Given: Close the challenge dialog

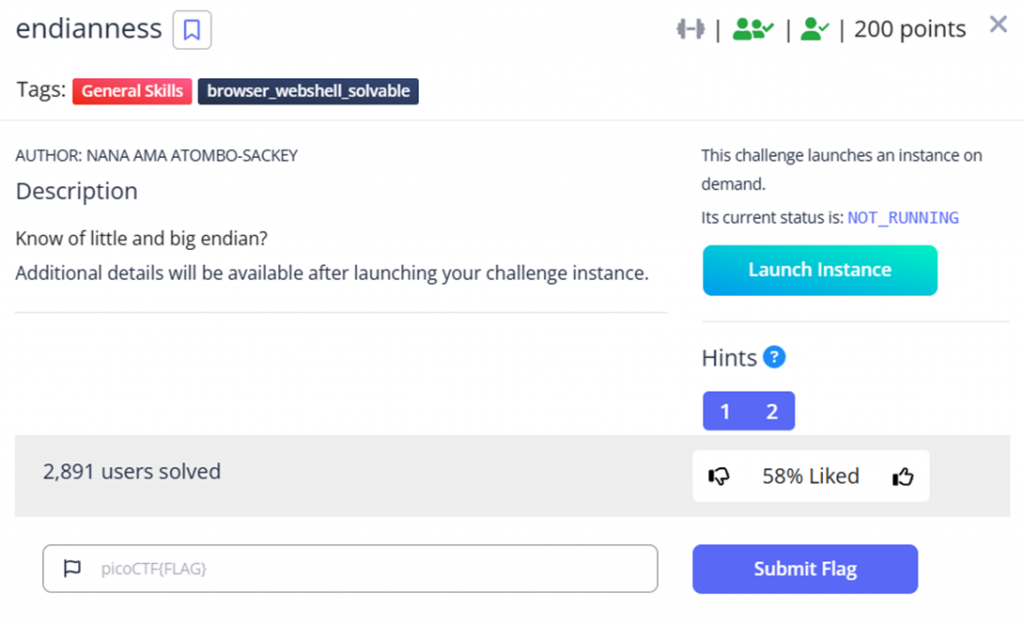Looking at the screenshot, I should 998,25.
